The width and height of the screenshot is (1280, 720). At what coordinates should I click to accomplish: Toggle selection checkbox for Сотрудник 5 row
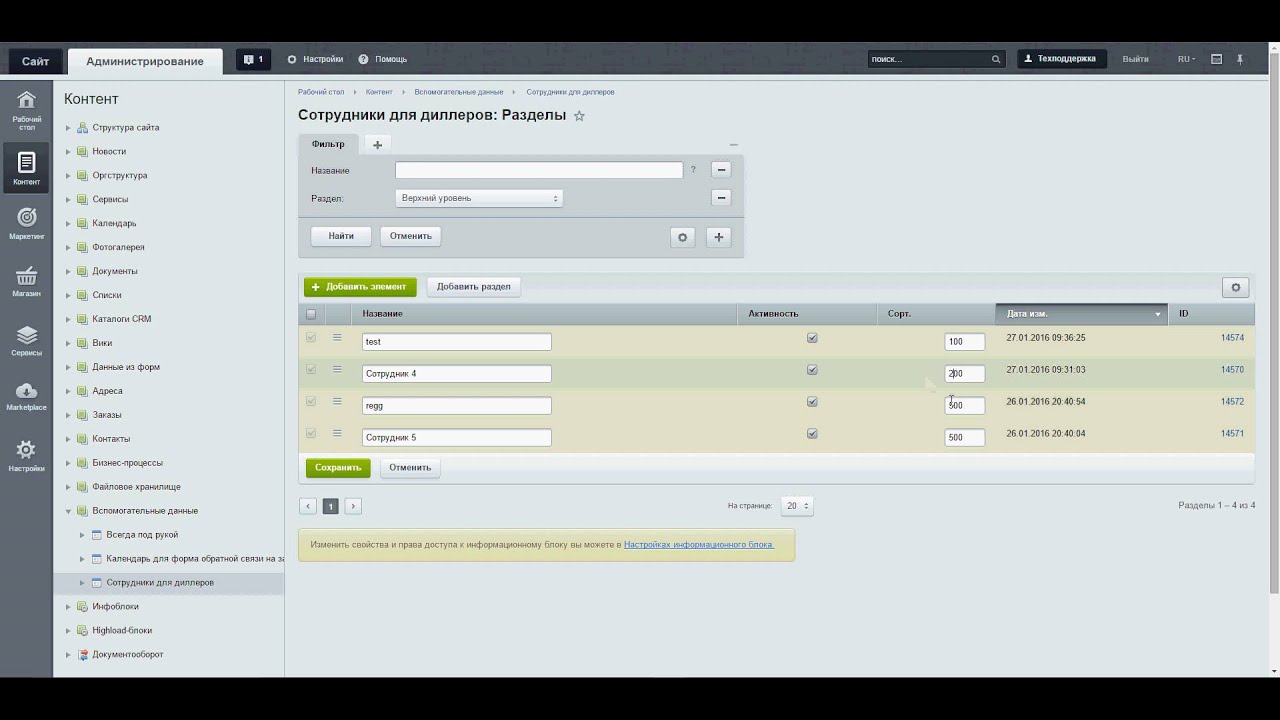point(311,434)
